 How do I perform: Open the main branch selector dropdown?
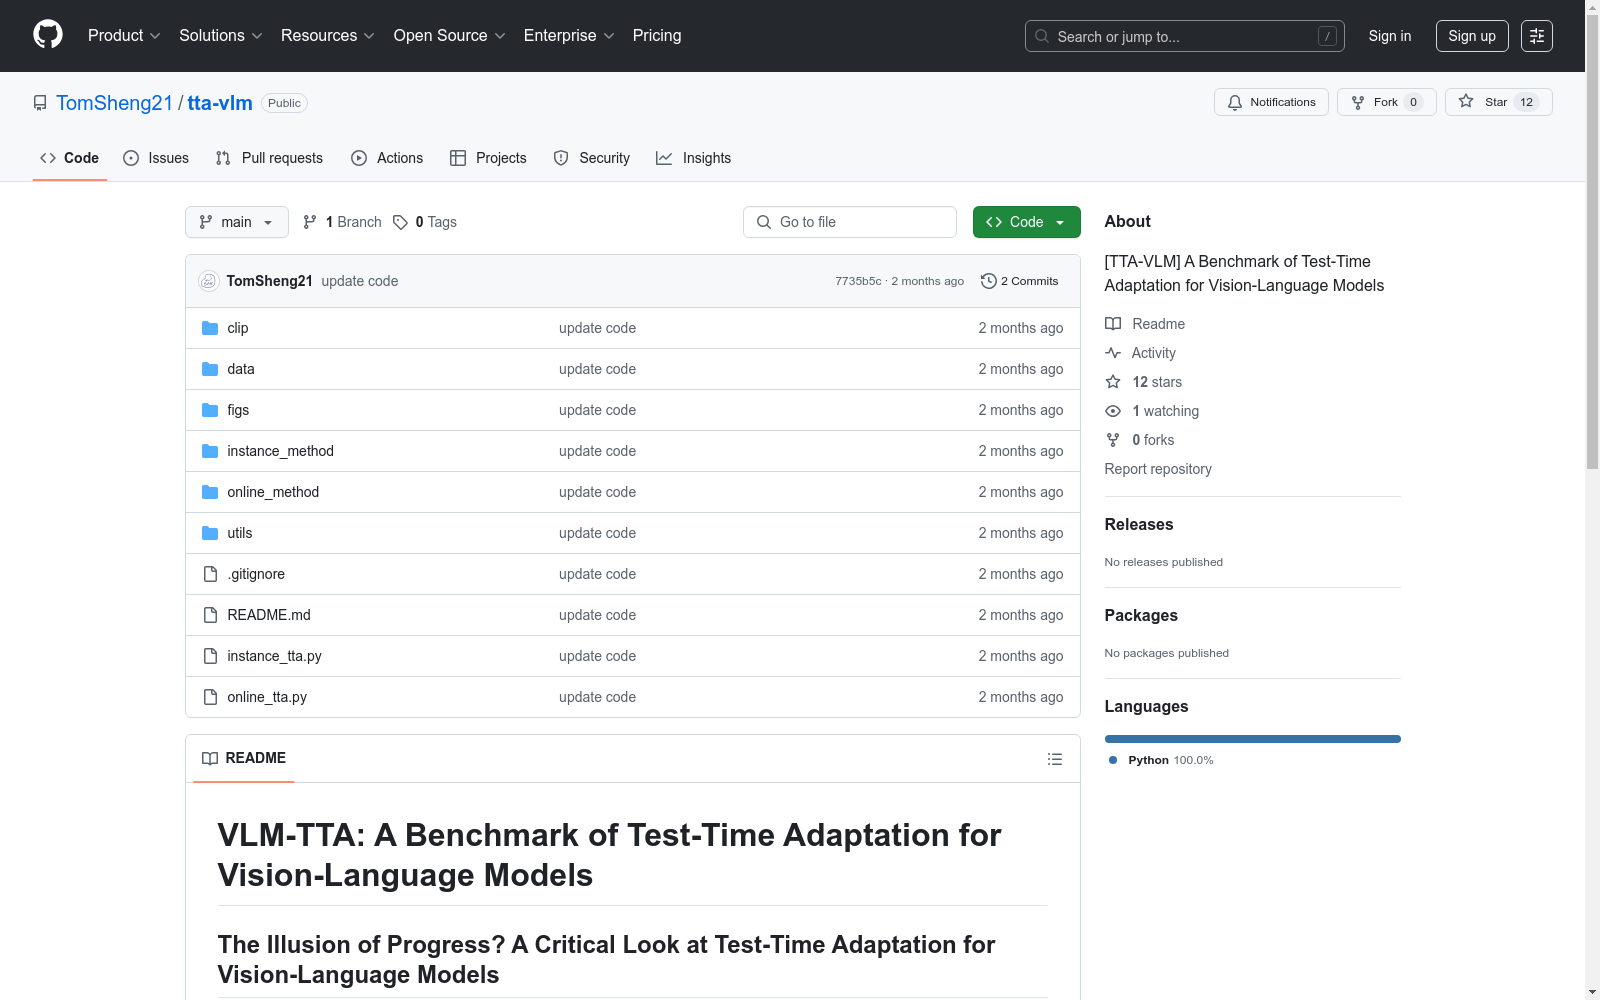click(237, 222)
